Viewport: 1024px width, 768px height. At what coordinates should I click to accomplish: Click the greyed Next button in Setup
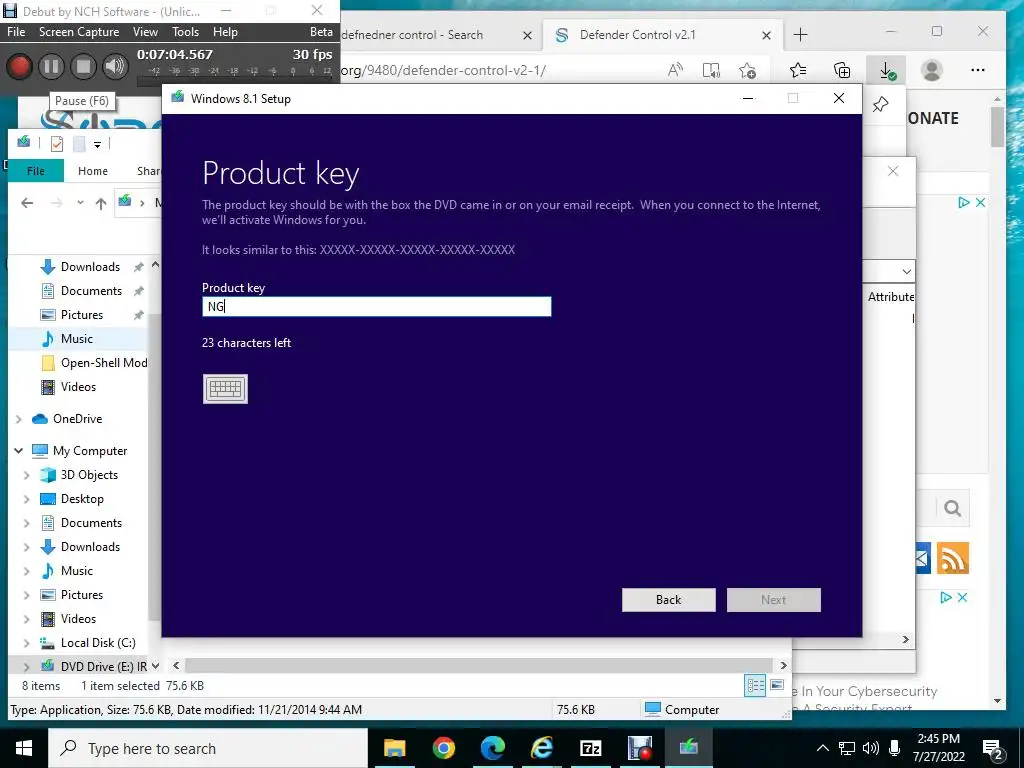coord(774,600)
